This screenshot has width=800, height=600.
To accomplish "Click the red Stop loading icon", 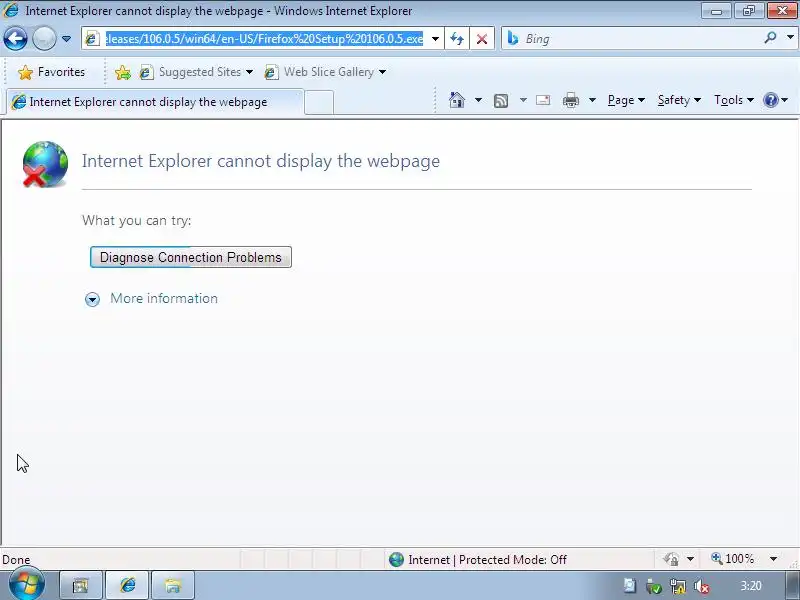I will pos(482,39).
